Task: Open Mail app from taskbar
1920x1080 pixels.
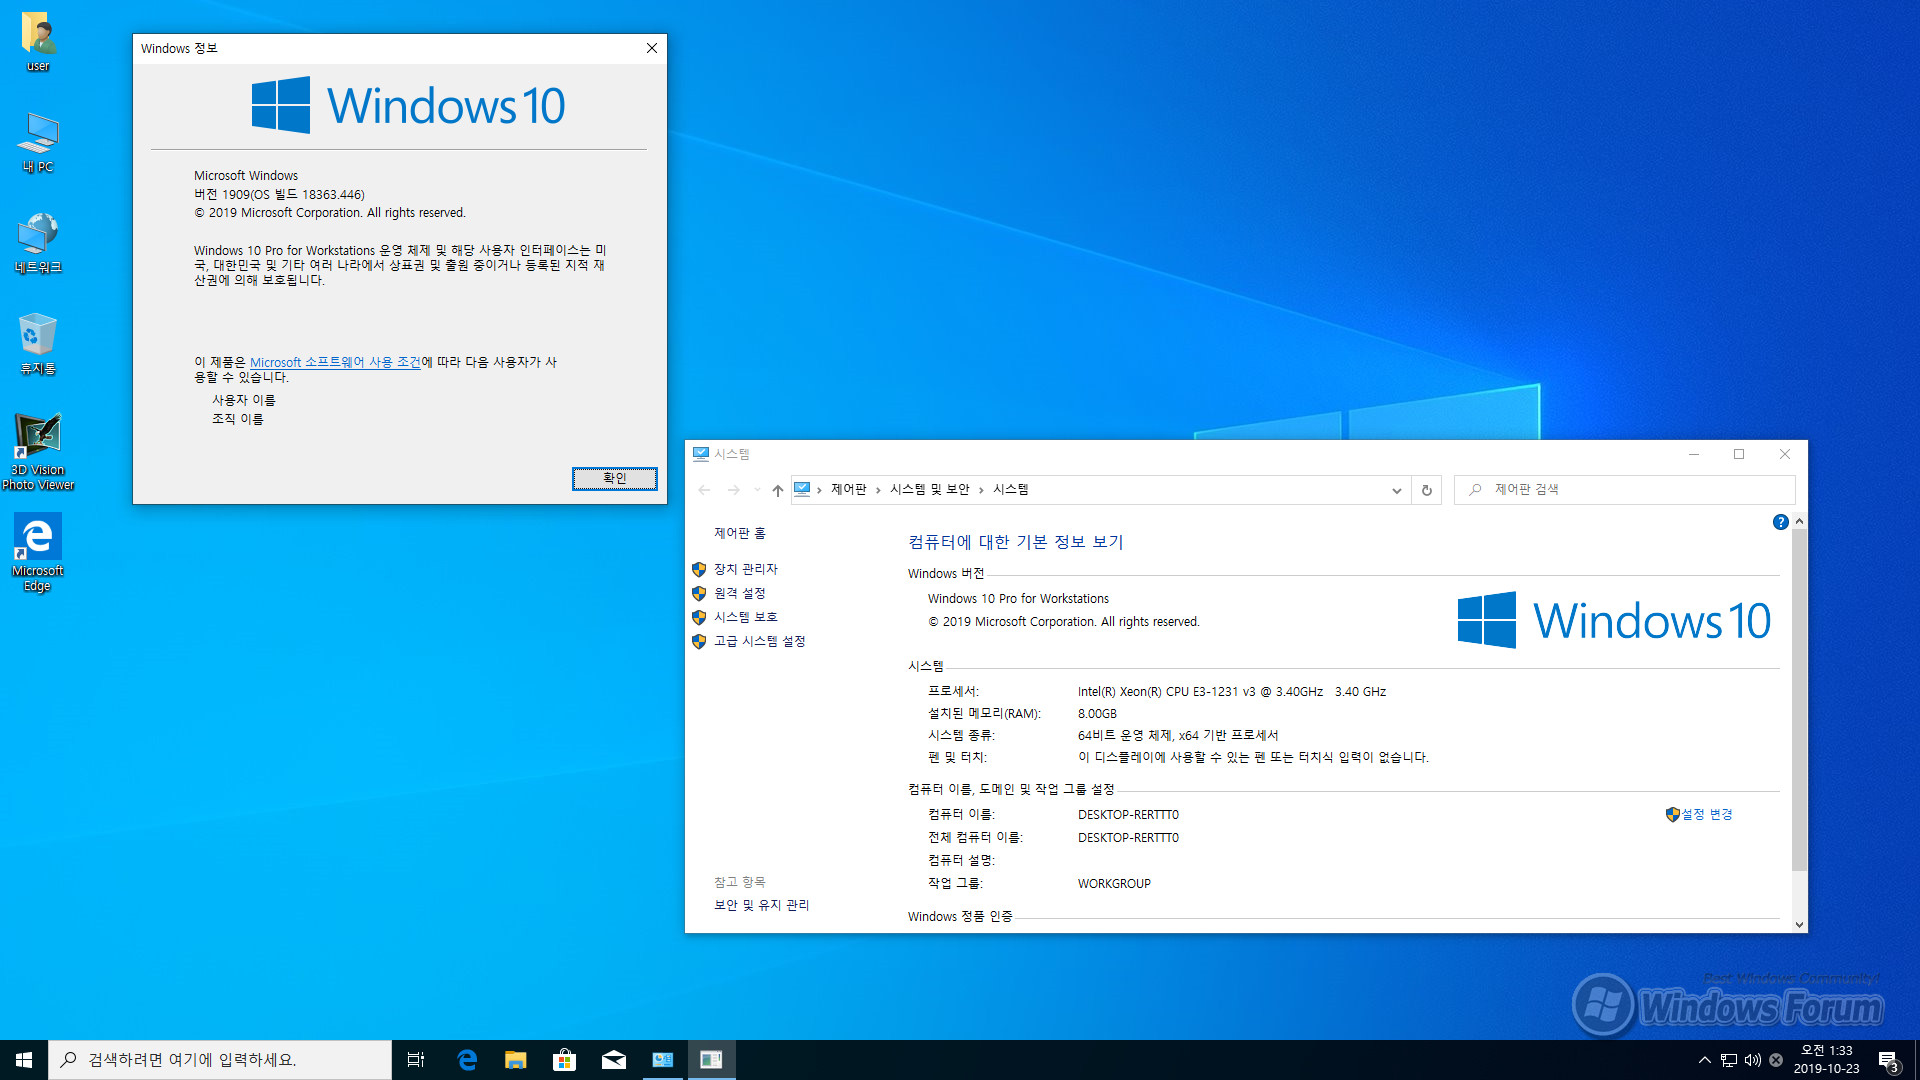Action: pos(613,1060)
